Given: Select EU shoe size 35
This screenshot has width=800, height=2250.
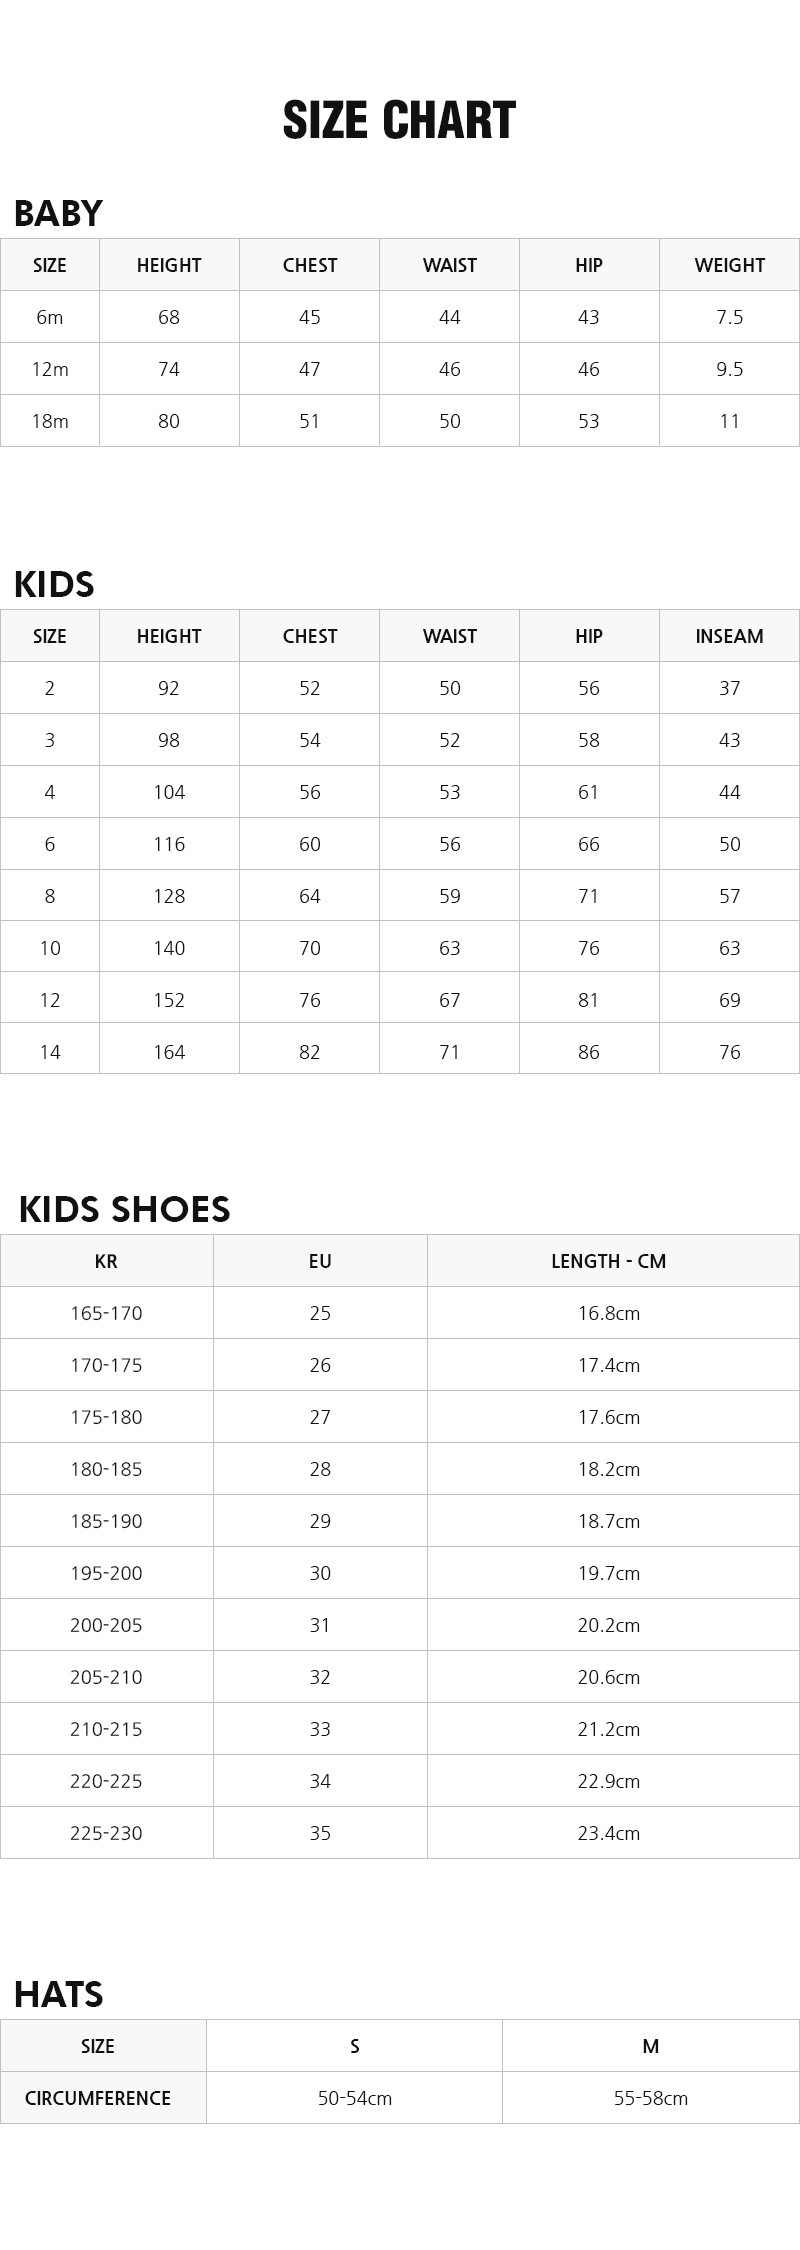Looking at the screenshot, I should 320,1833.
